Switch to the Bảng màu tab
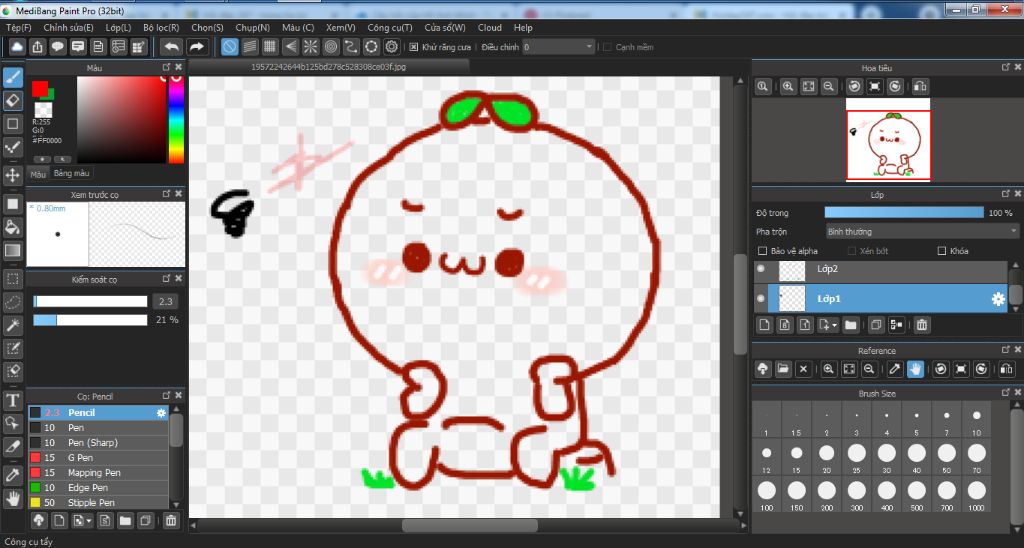This screenshot has width=1024, height=548. click(72, 173)
